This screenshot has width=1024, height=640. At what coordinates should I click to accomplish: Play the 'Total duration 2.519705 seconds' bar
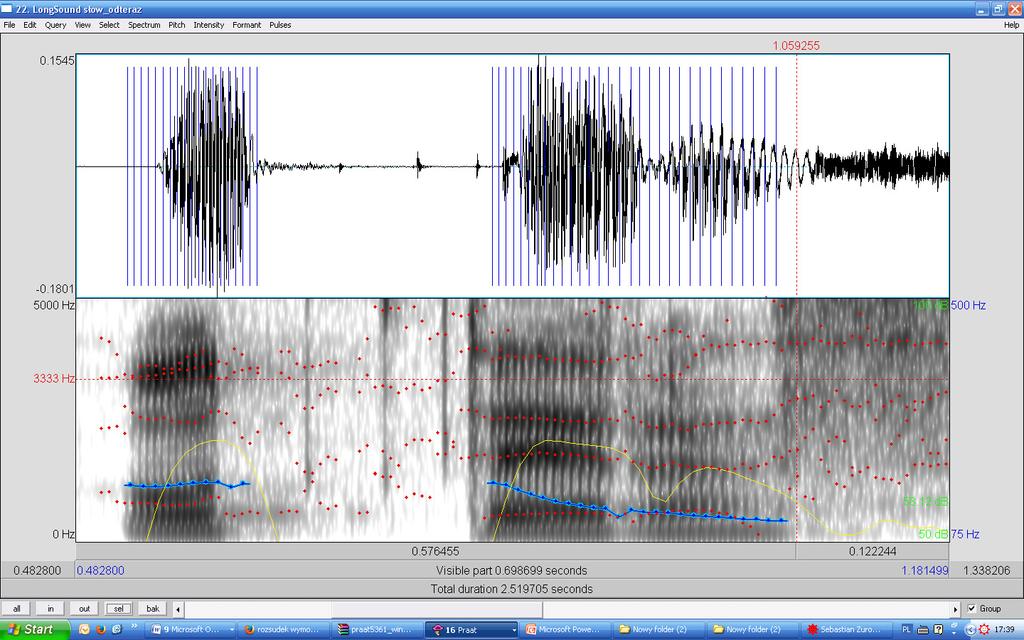point(512,589)
